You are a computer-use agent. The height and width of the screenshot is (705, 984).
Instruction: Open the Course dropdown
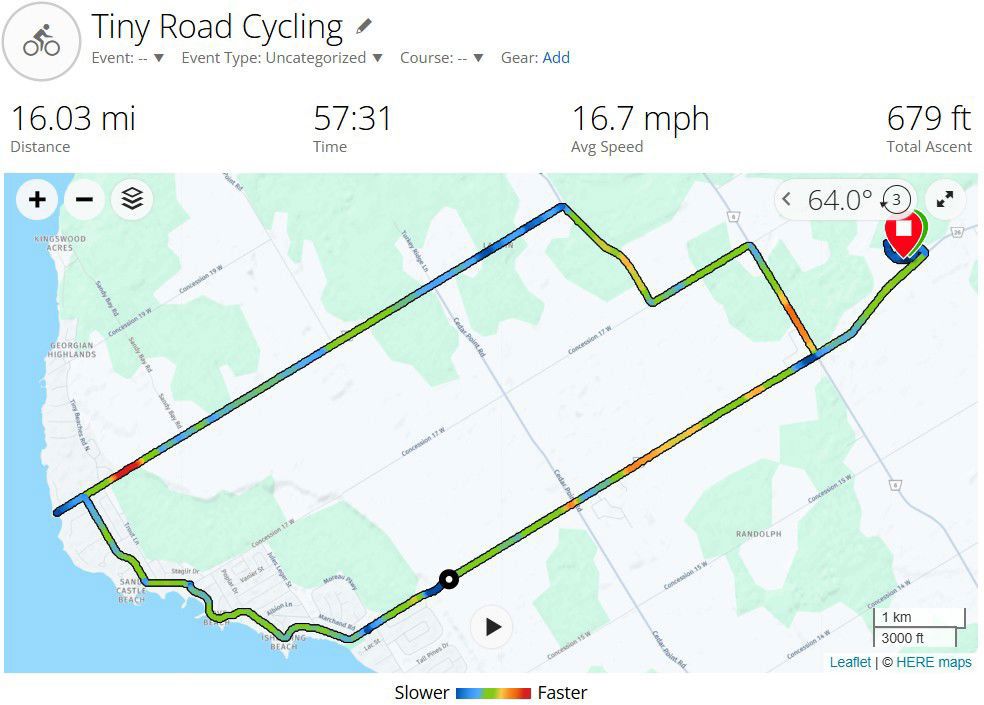(442, 58)
